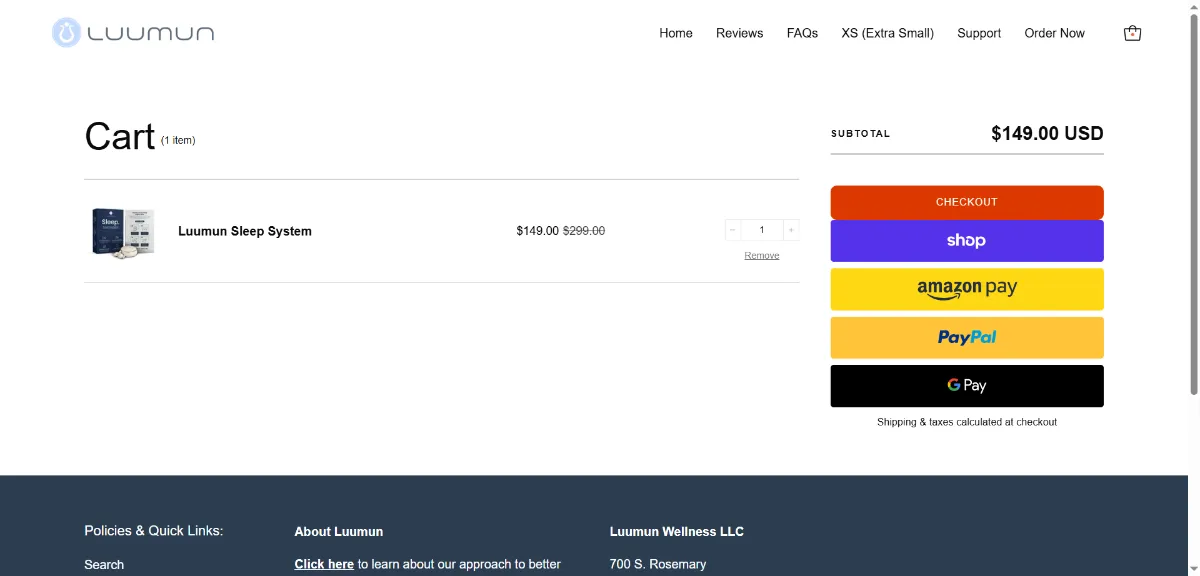Click the $149.00 item price
The image size is (1200, 576).
pos(538,231)
